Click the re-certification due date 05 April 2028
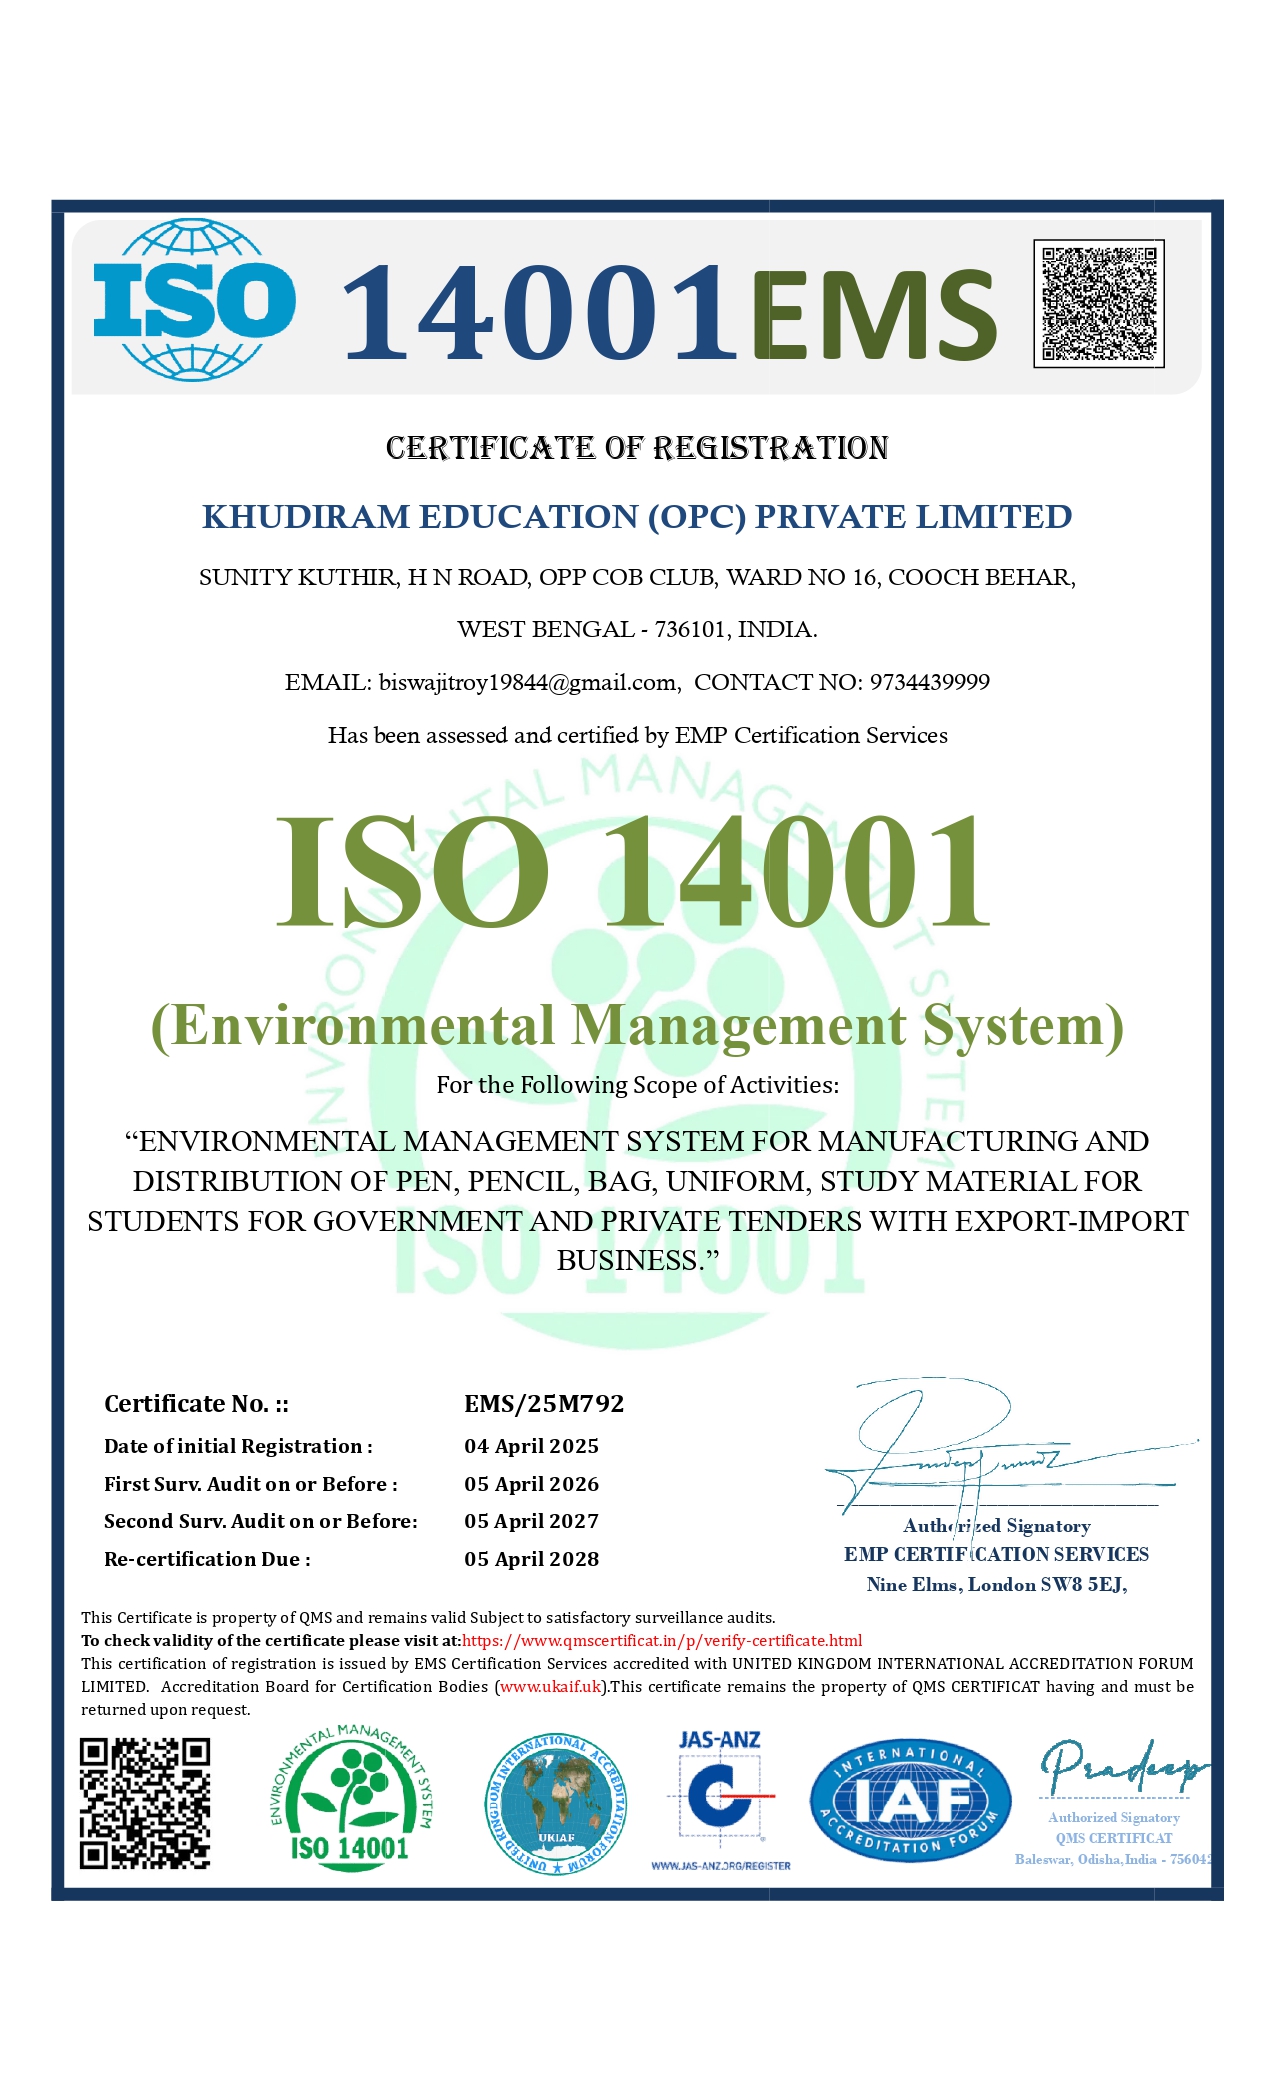 pyautogui.click(x=531, y=1559)
